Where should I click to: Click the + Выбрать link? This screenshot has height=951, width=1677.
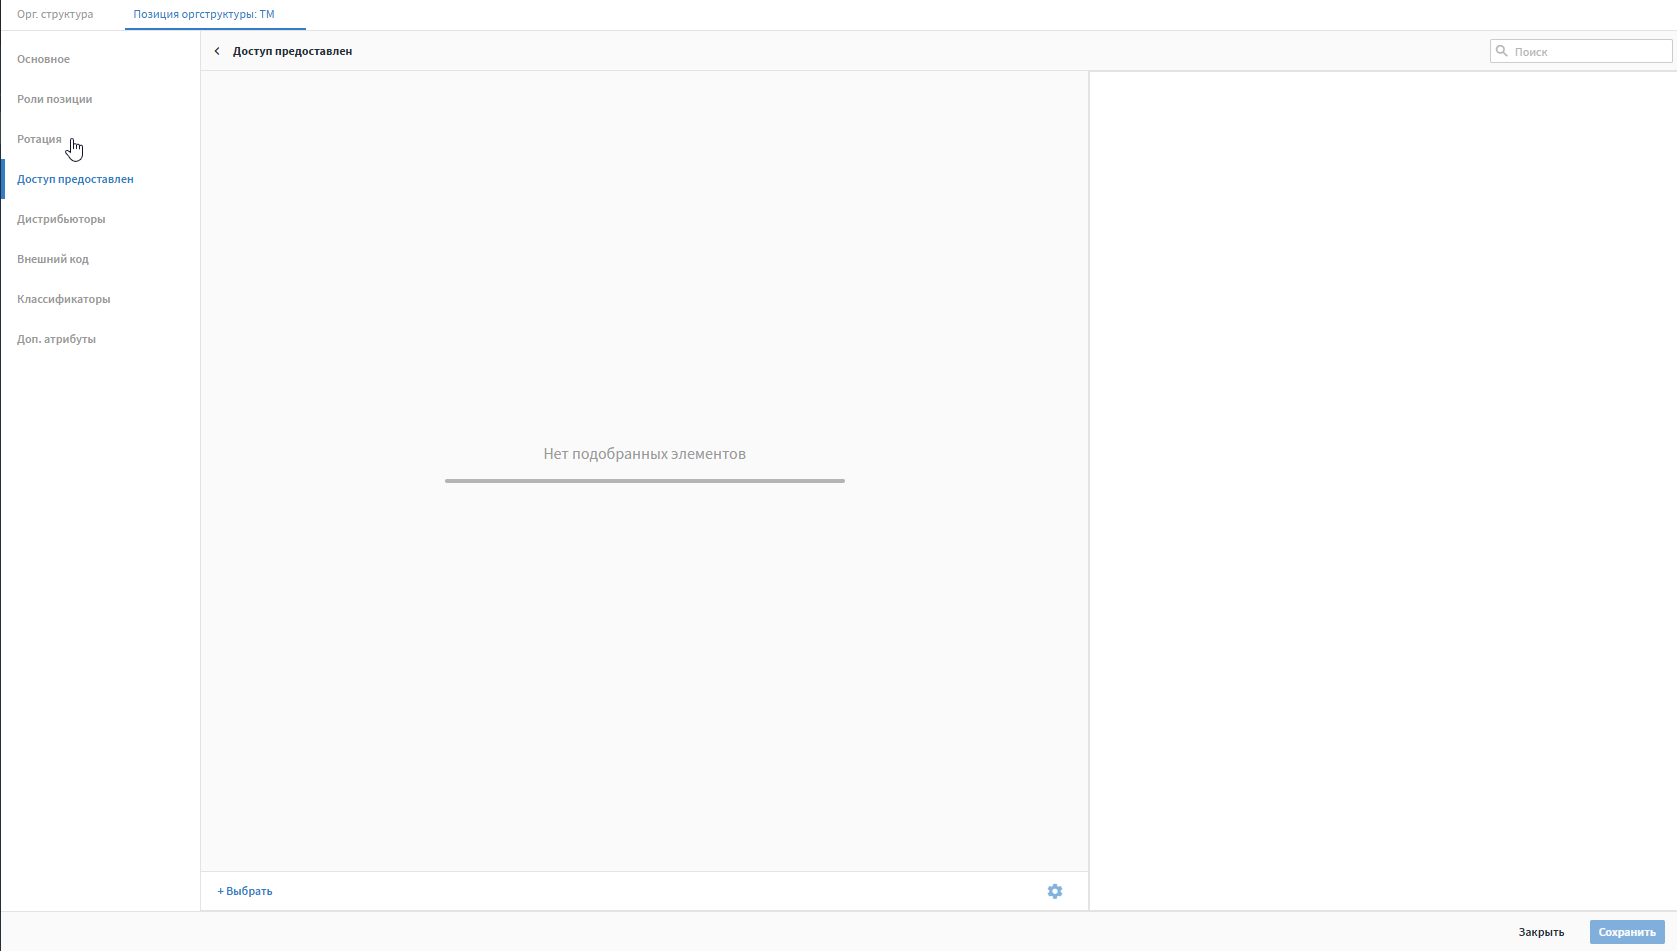245,891
